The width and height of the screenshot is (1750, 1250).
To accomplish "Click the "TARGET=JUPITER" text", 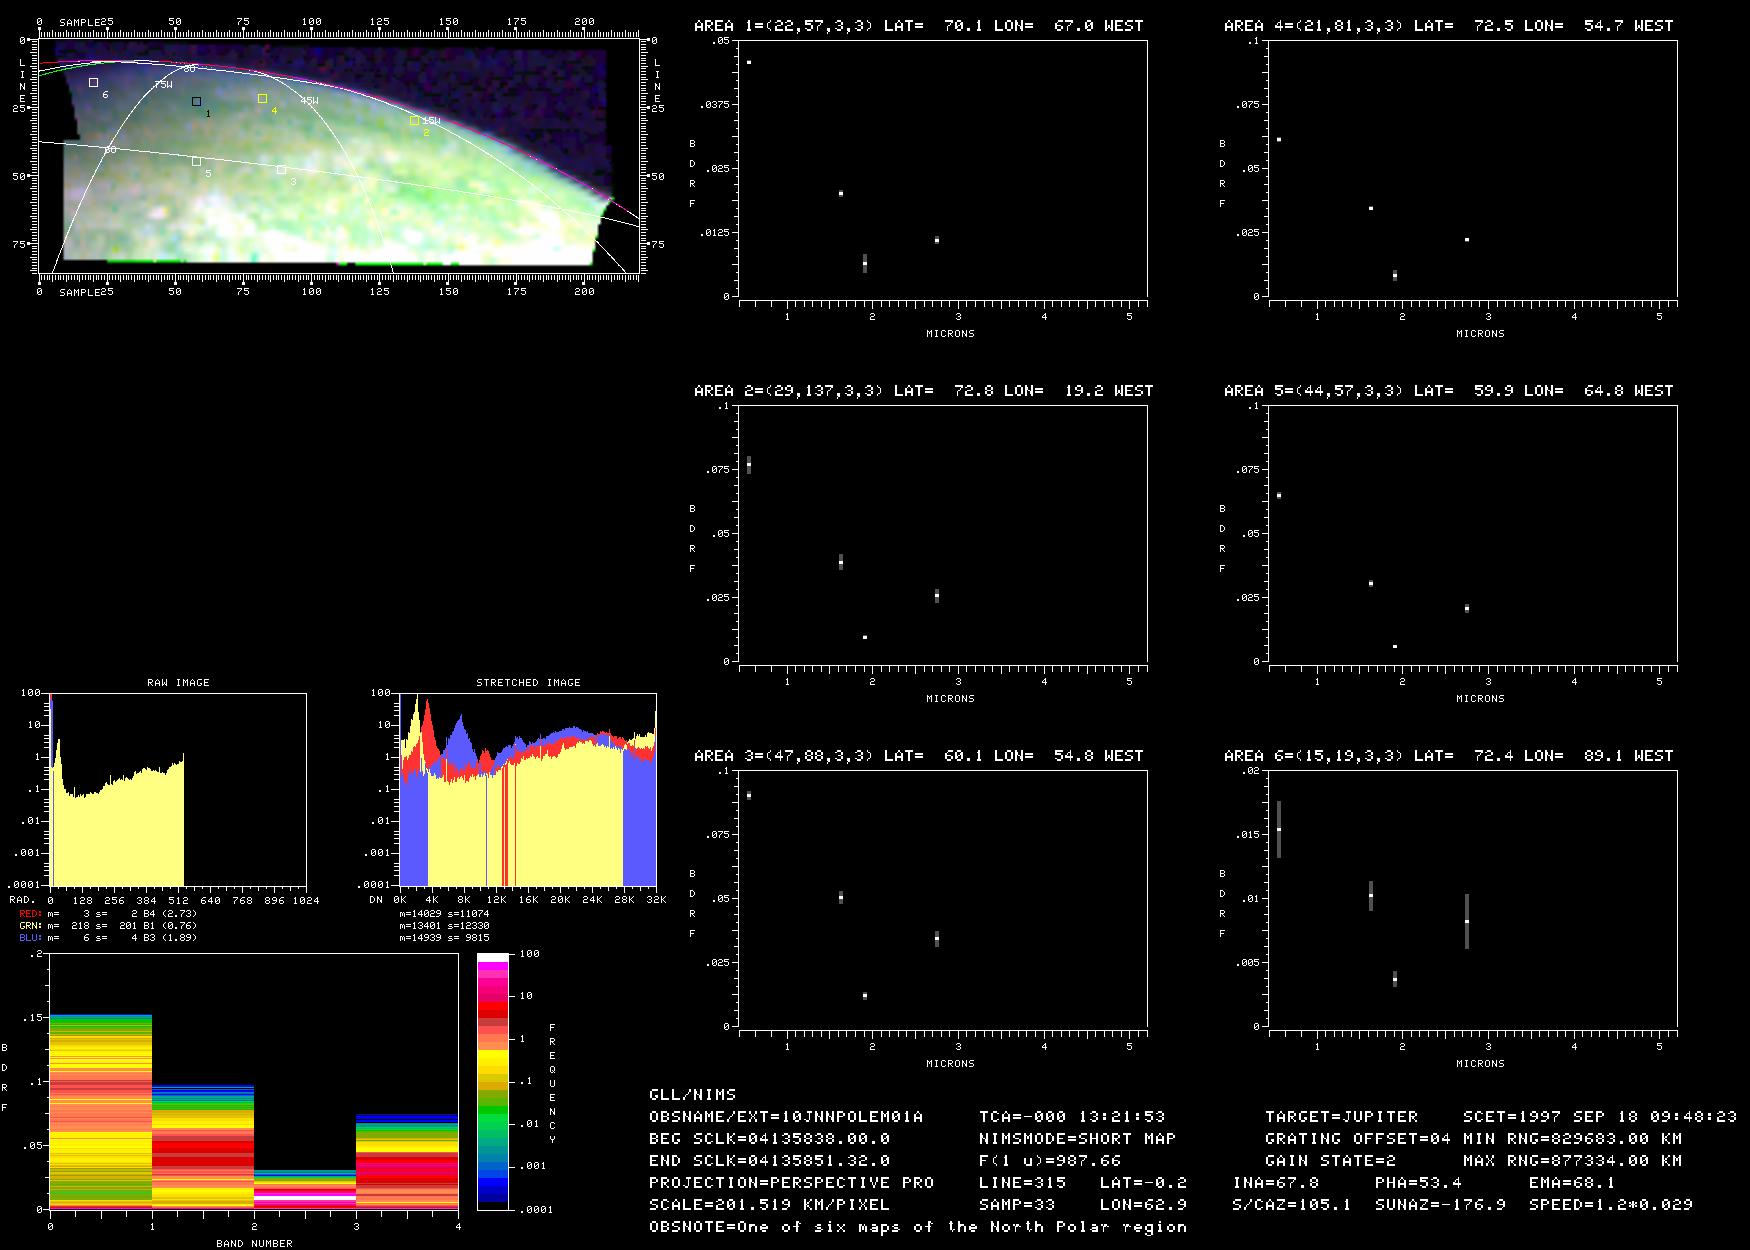I will coord(1342,1117).
